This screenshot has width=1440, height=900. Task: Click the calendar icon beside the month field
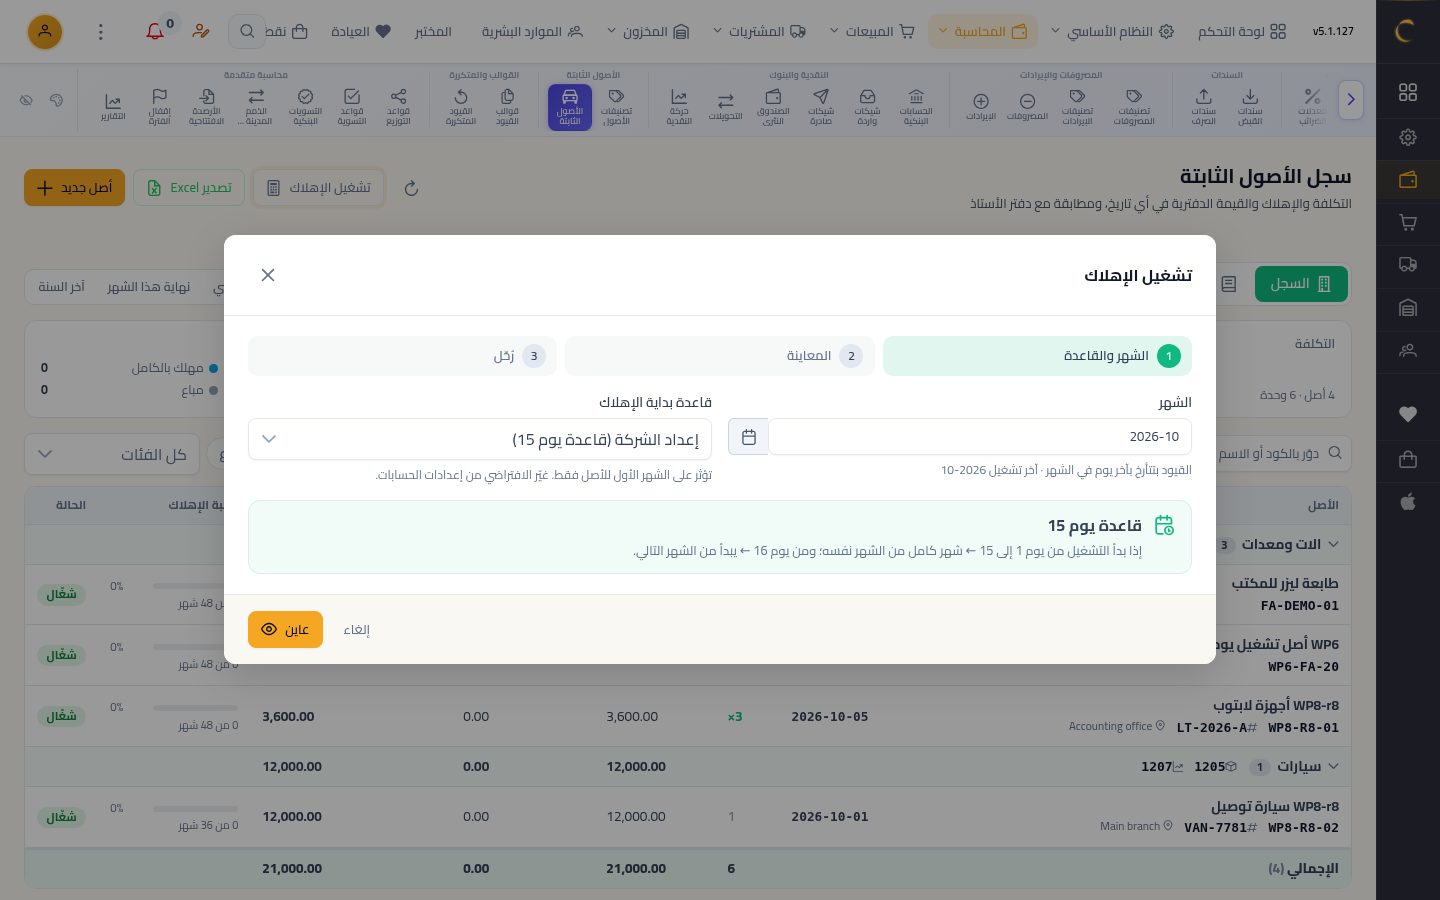pyautogui.click(x=749, y=437)
